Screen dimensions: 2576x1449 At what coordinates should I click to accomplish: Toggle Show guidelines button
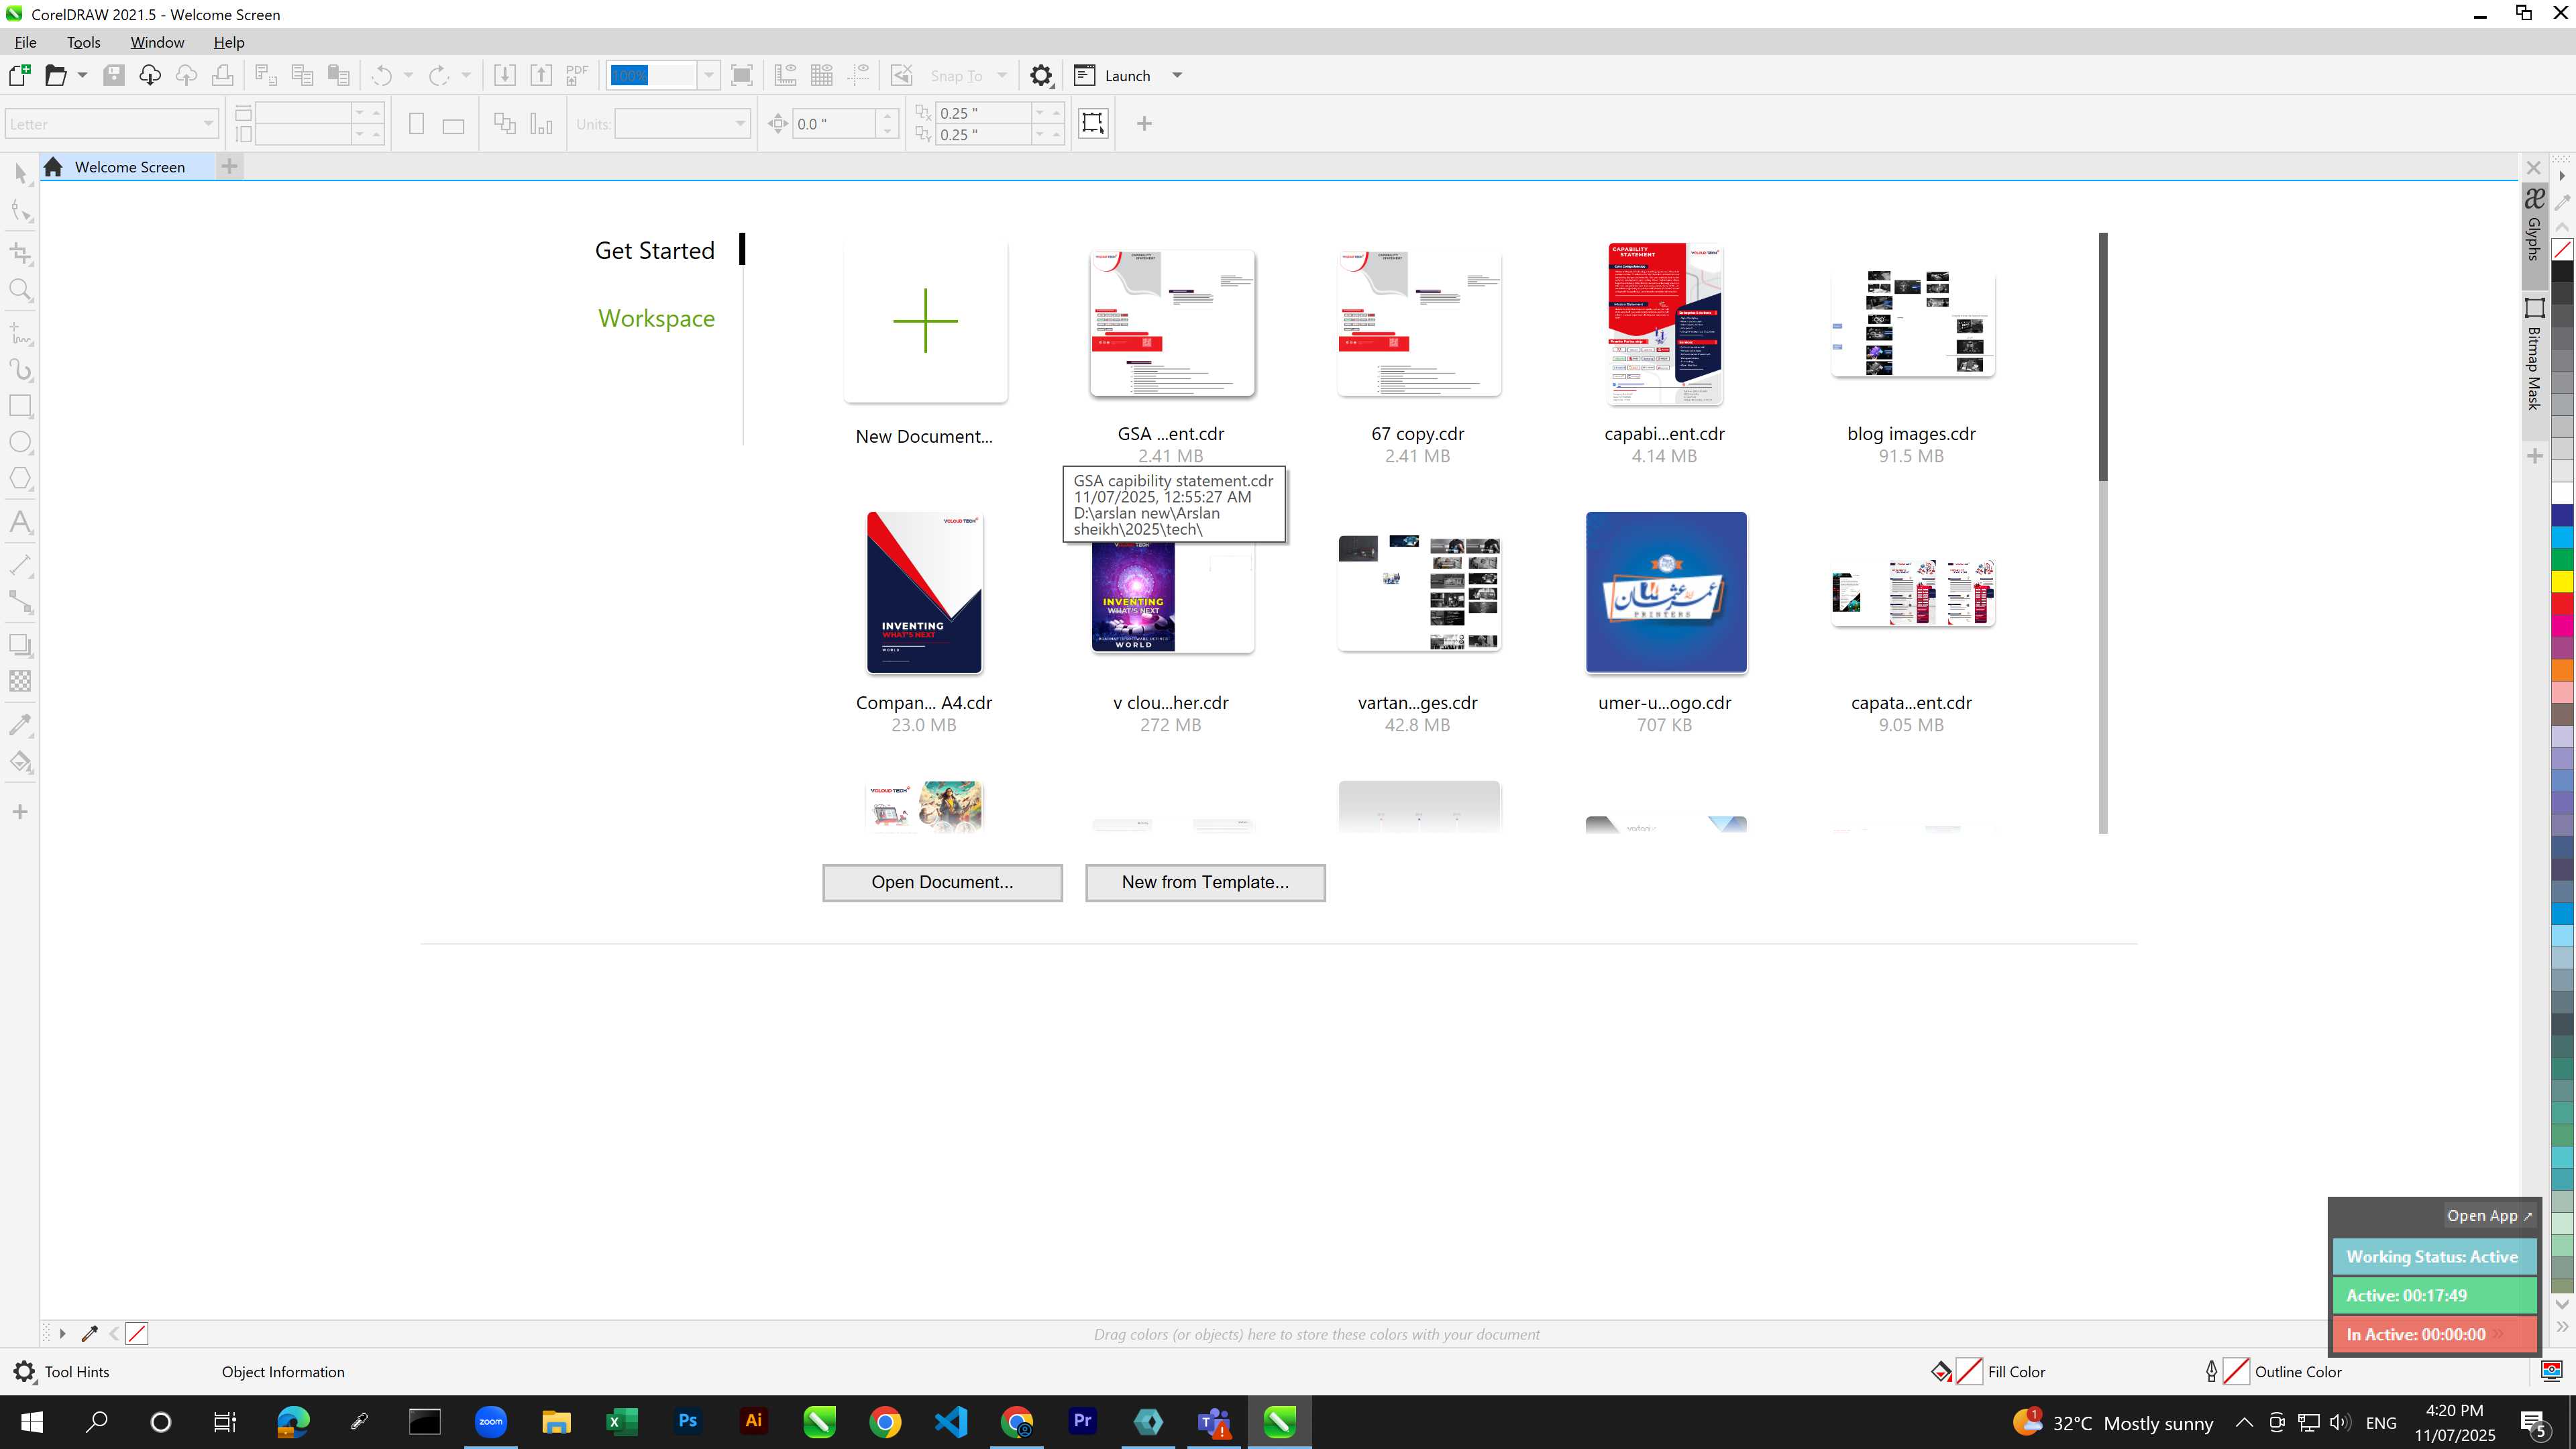coord(858,75)
